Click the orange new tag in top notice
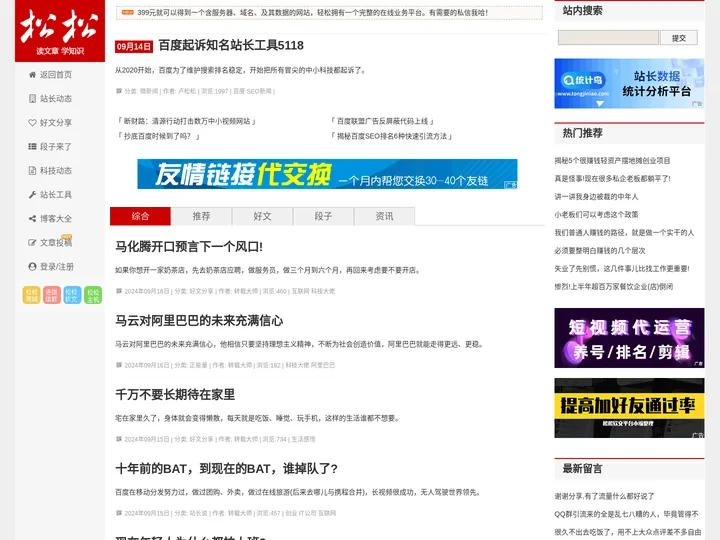720x540 pixels. point(128,12)
